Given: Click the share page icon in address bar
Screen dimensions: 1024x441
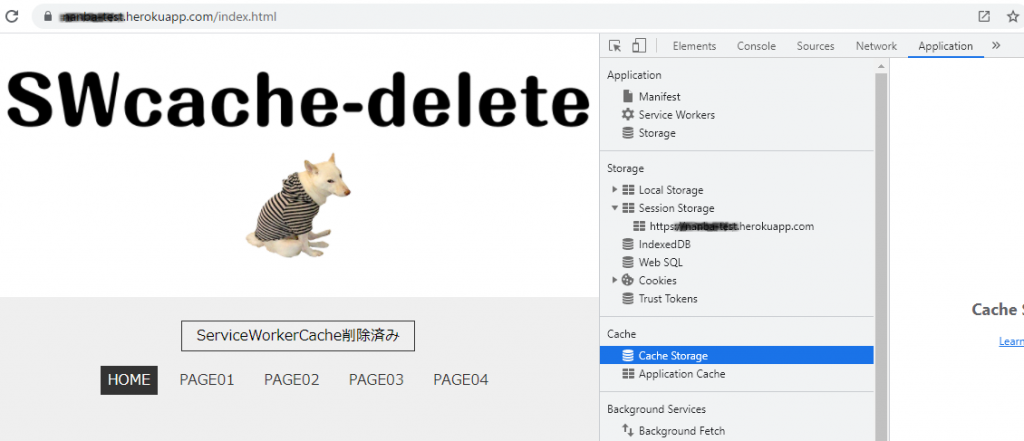Looking at the screenshot, I should pos(984,17).
